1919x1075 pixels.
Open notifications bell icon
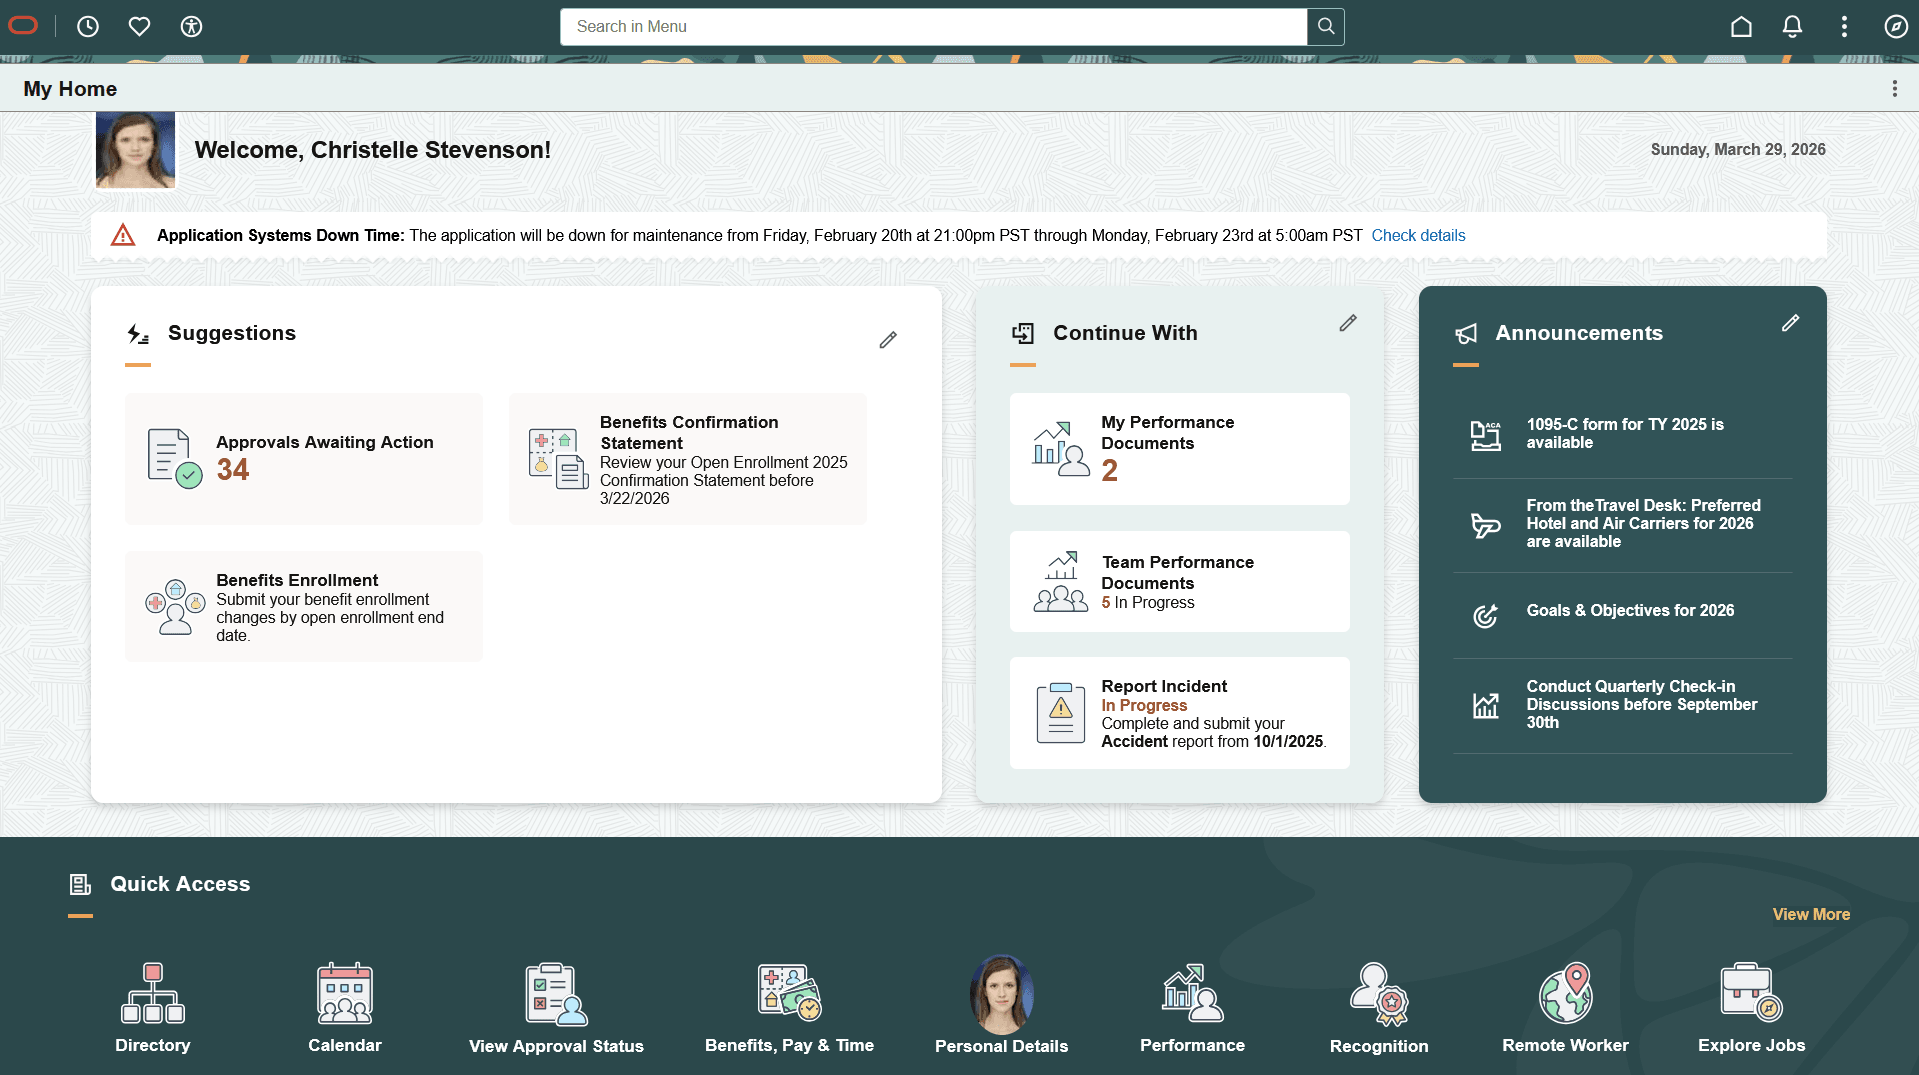pyautogui.click(x=1792, y=27)
